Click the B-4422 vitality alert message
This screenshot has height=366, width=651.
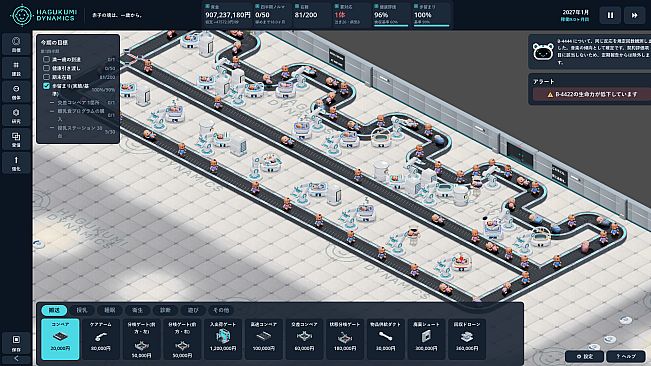592,95
